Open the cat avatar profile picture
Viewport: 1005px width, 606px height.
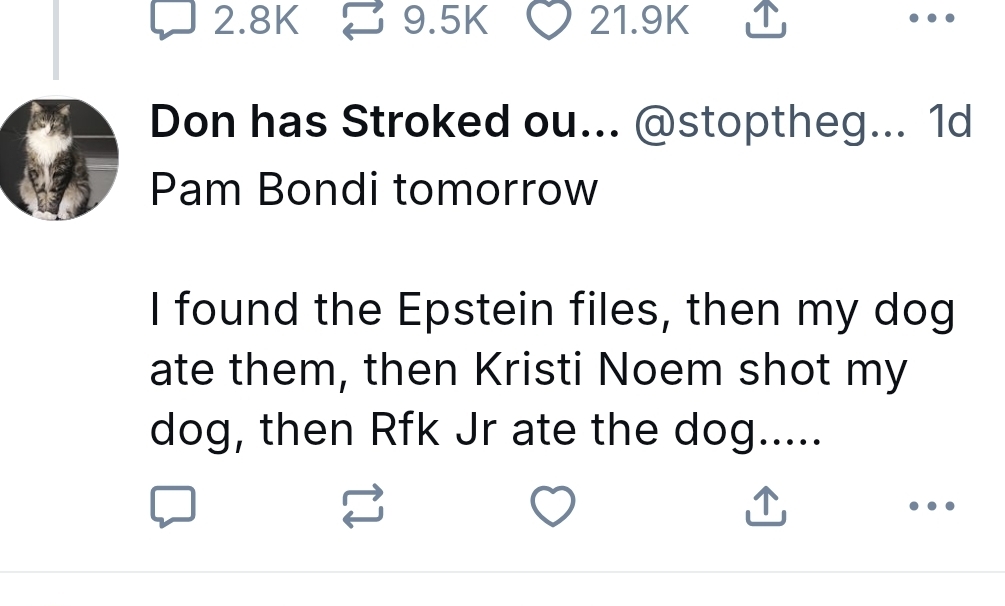click(x=58, y=158)
